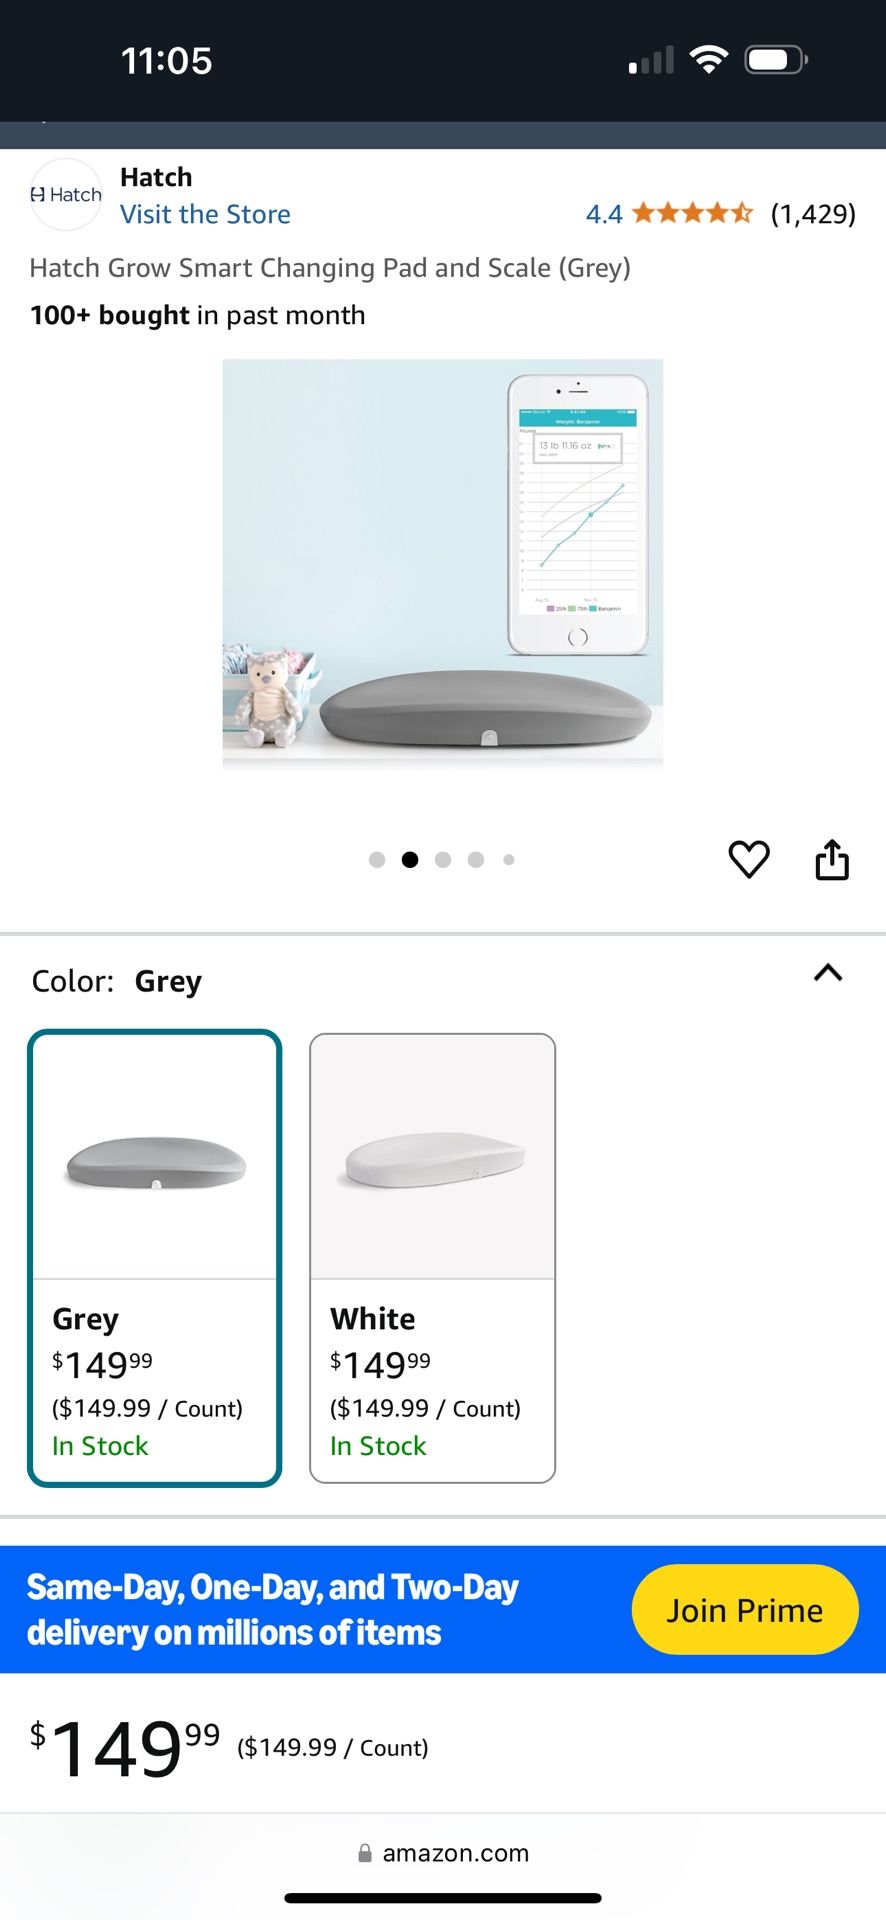The height and width of the screenshot is (1920, 886).
Task: Add item to your wish list
Action: coord(749,859)
